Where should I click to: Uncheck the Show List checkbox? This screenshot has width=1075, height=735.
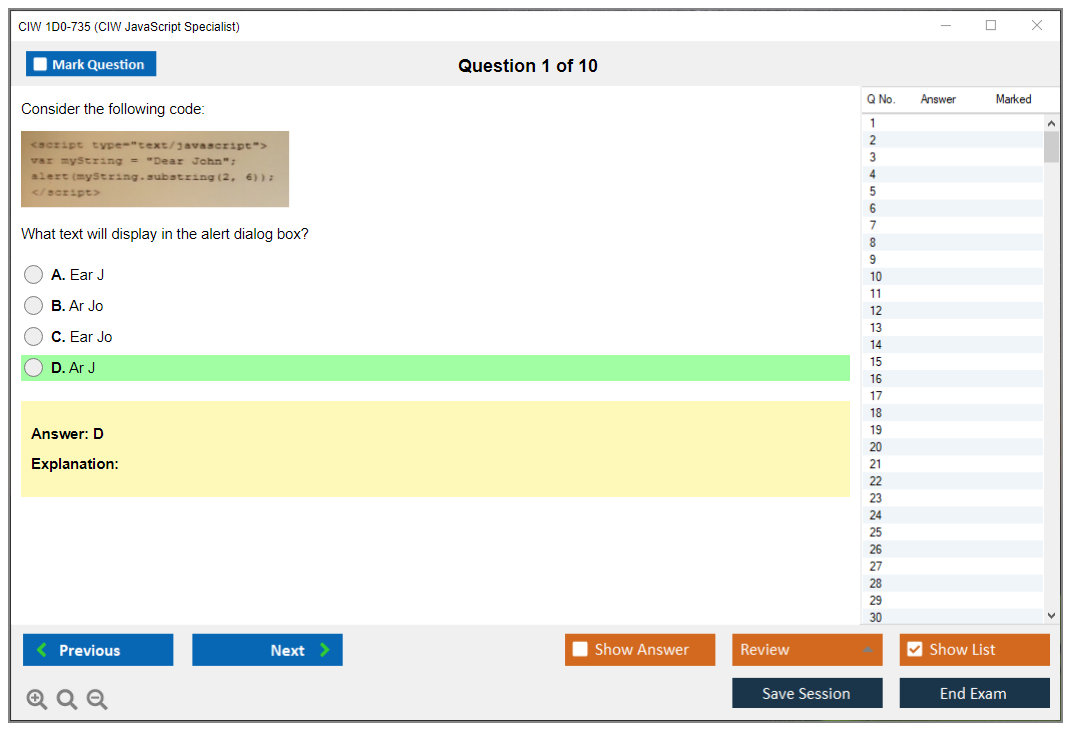tap(914, 650)
